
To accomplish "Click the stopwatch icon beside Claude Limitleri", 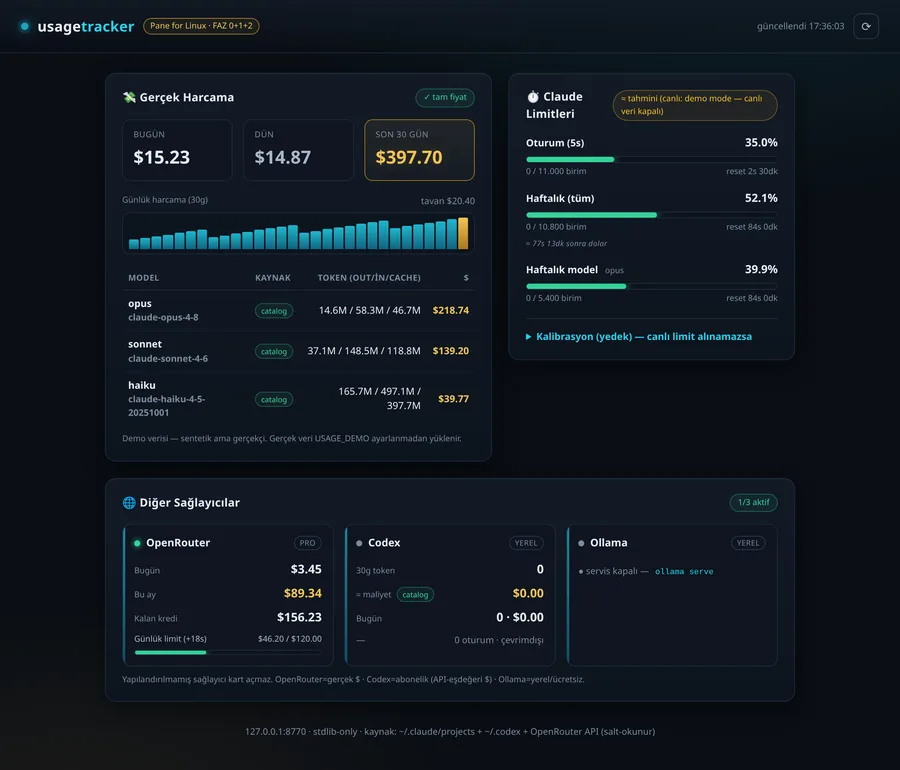I will pos(533,96).
